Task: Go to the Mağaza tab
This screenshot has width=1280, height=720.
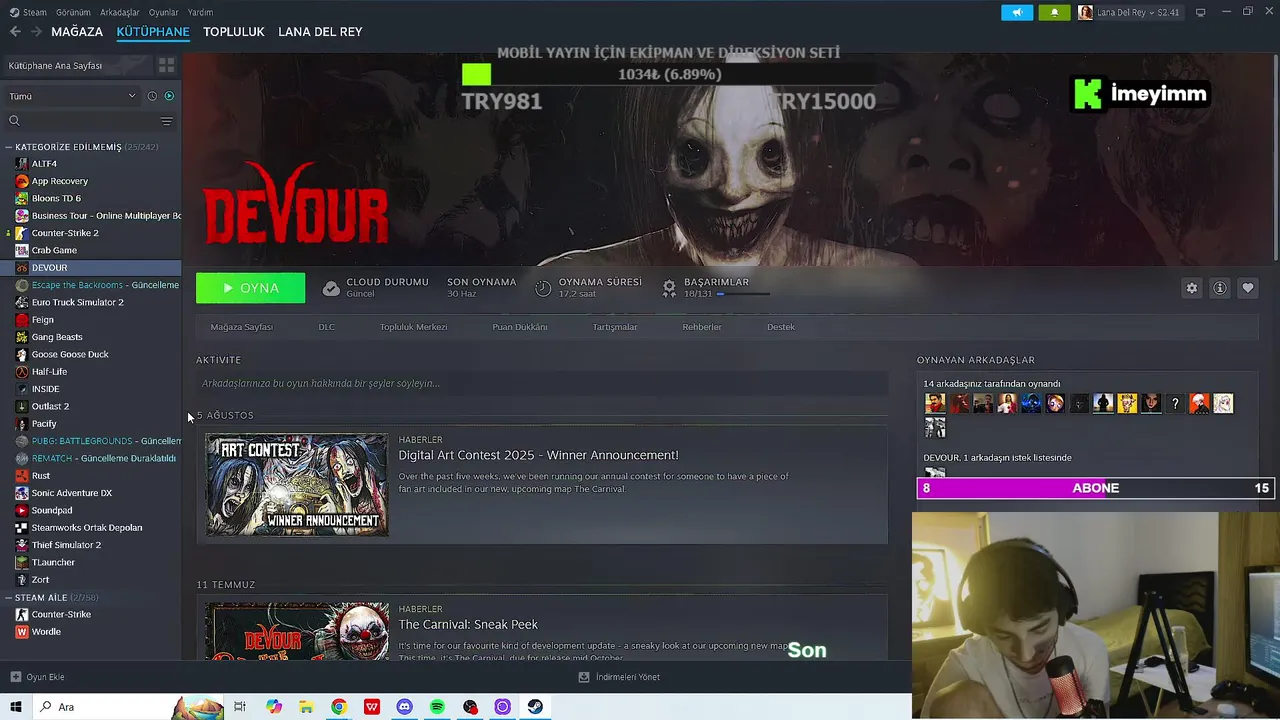Action: click(x=77, y=32)
